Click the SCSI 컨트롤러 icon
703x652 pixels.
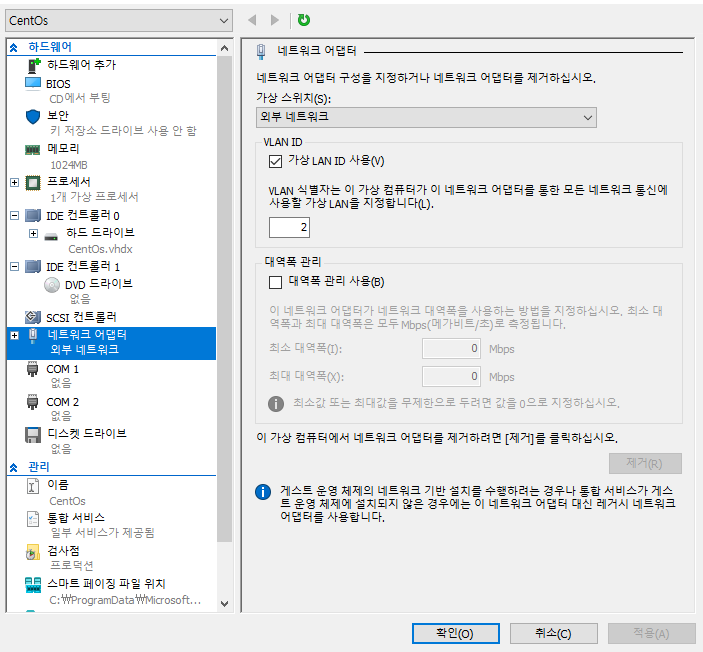(33, 317)
